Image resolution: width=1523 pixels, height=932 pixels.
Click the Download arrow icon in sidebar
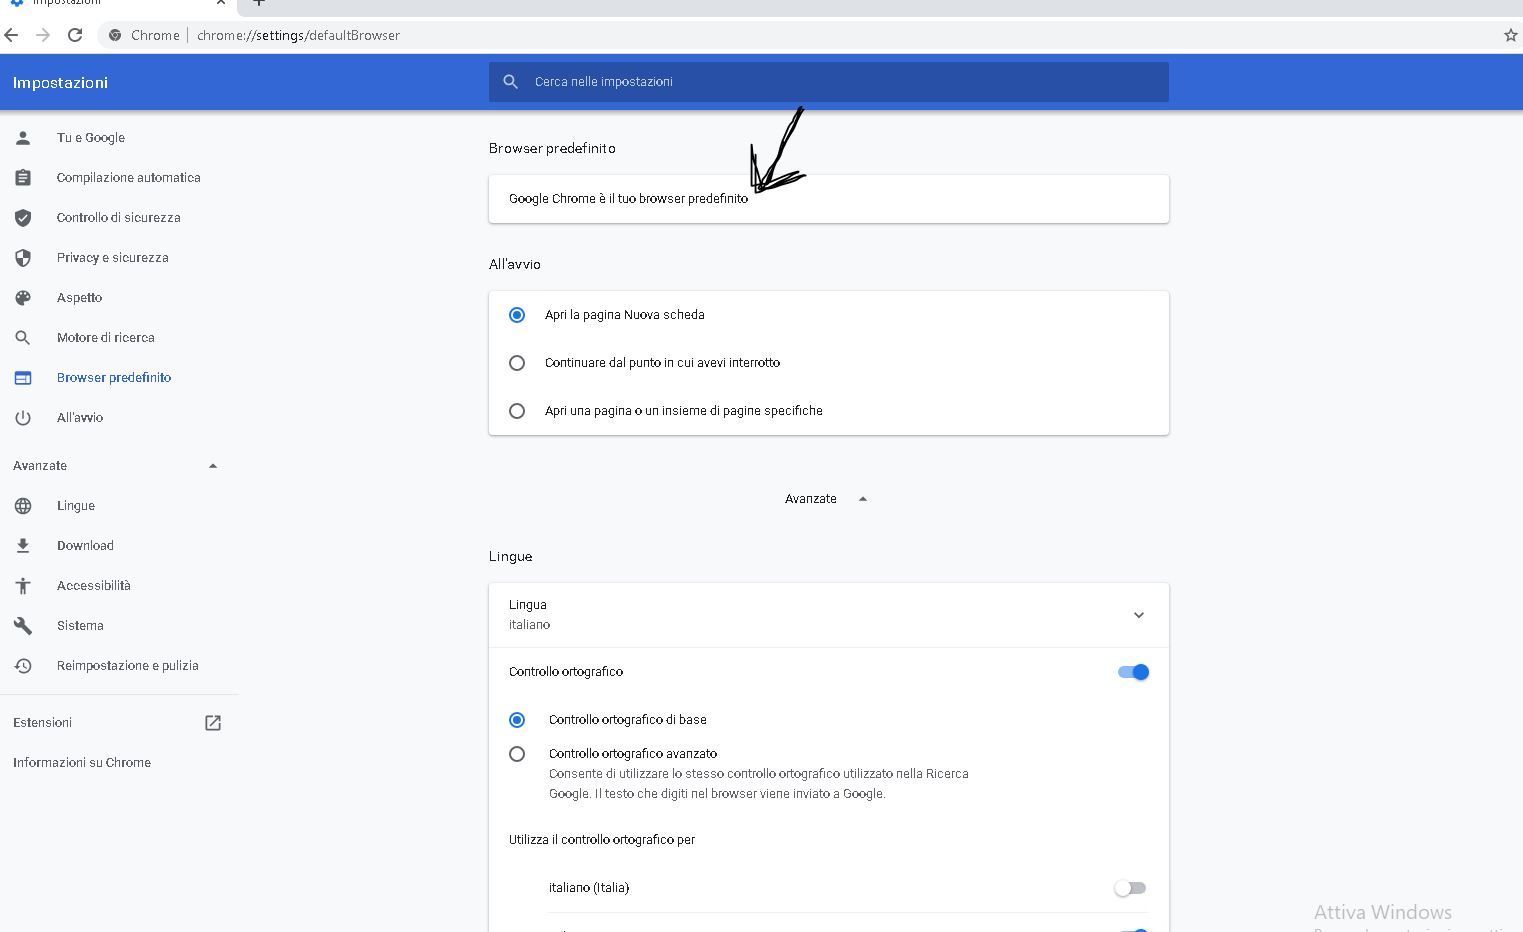coord(23,546)
